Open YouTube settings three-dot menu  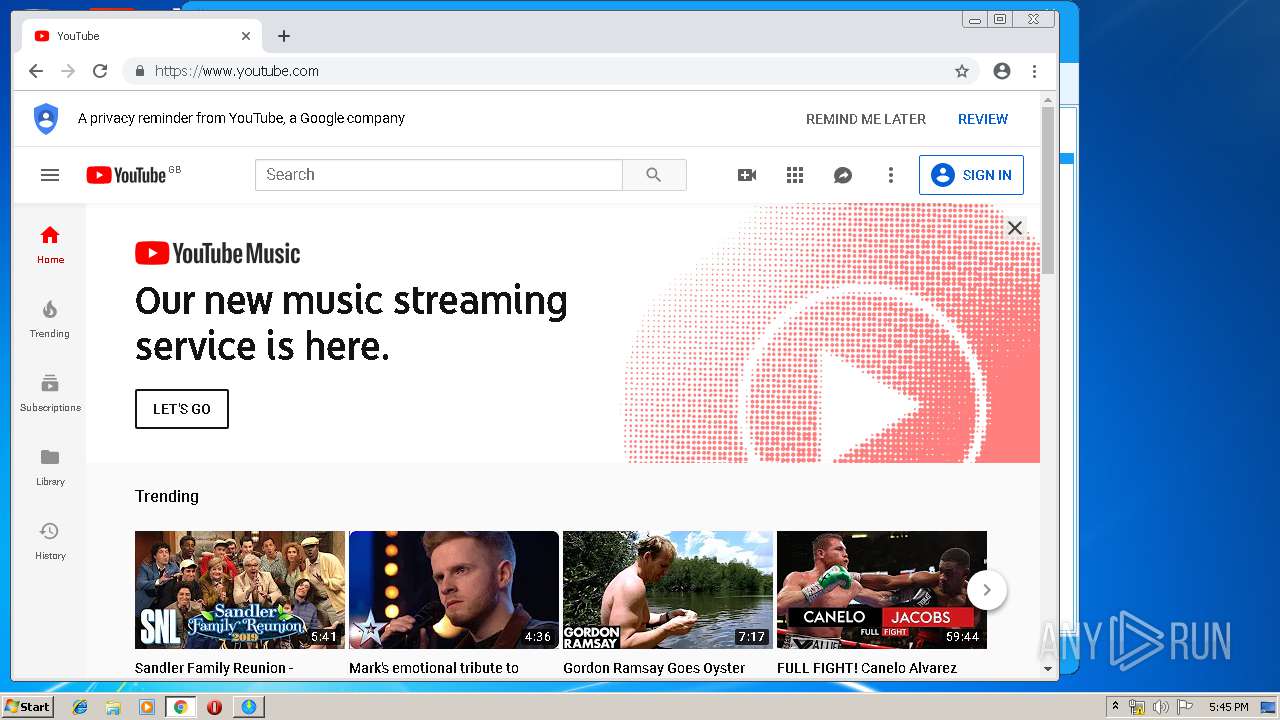pyautogui.click(x=891, y=175)
